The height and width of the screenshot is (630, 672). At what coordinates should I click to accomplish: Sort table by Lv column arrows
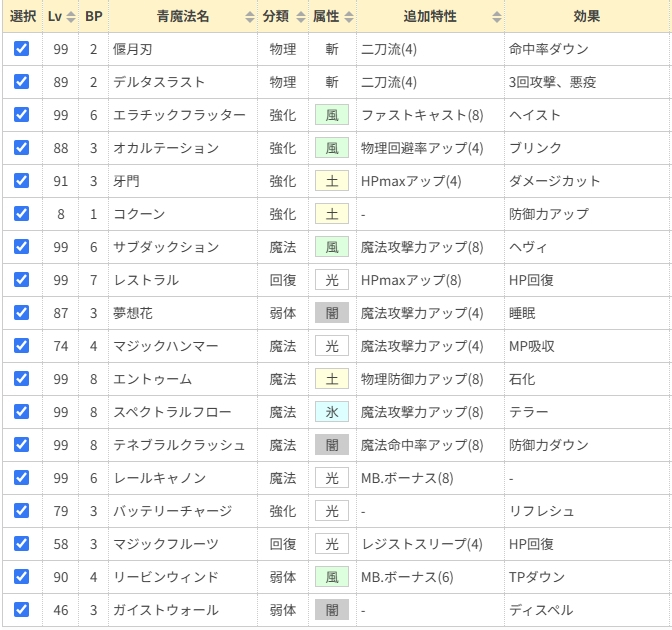click(70, 17)
